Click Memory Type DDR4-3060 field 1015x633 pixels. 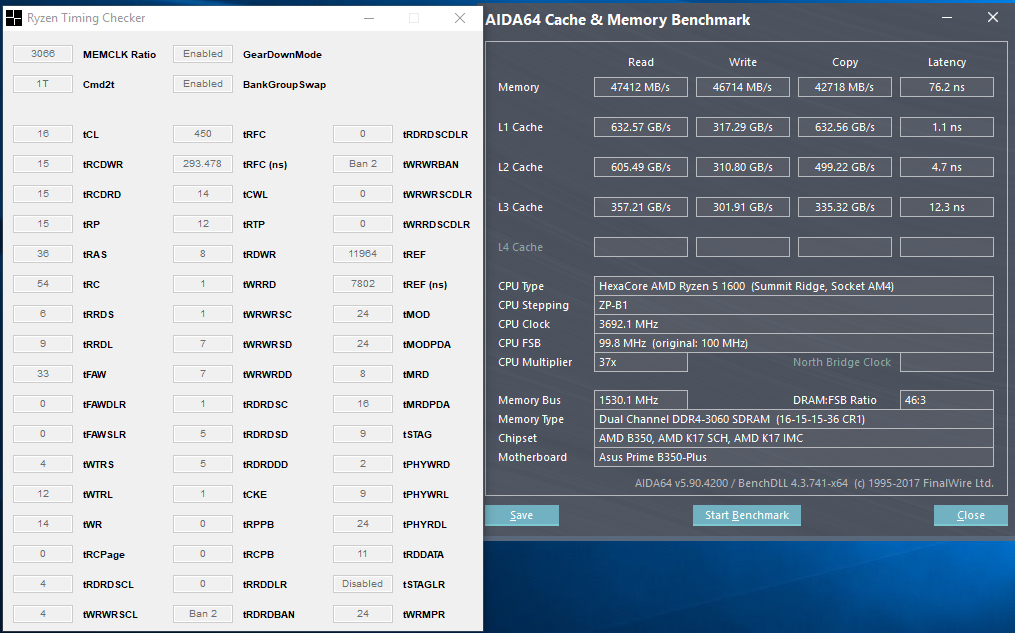794,419
